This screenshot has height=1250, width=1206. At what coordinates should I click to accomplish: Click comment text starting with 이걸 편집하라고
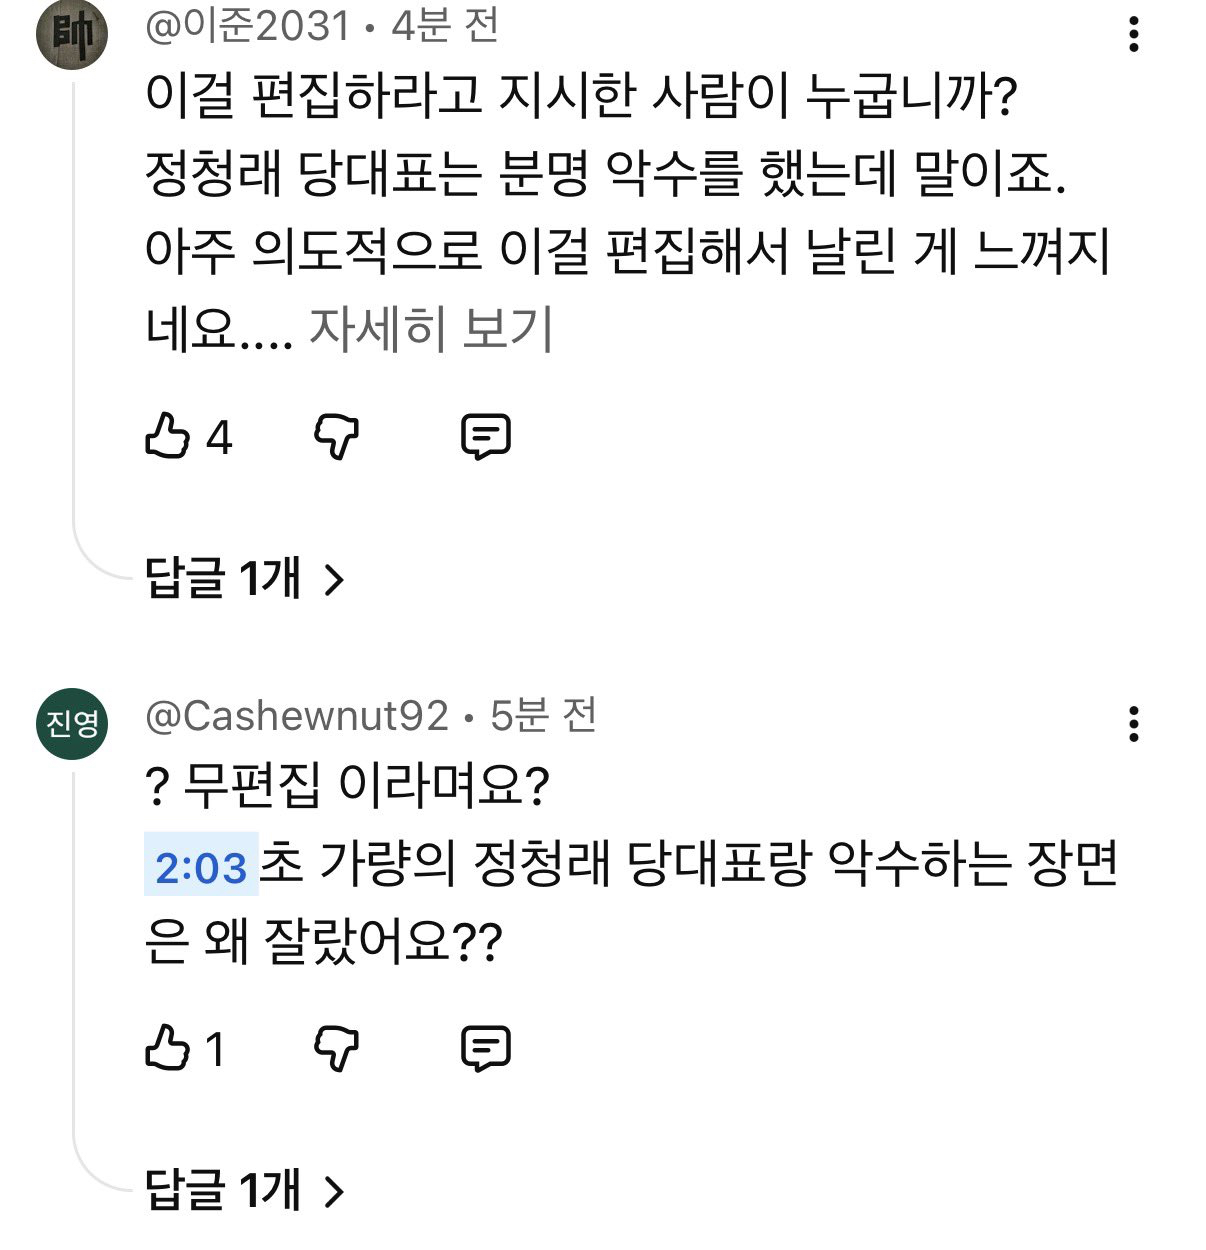pos(580,97)
